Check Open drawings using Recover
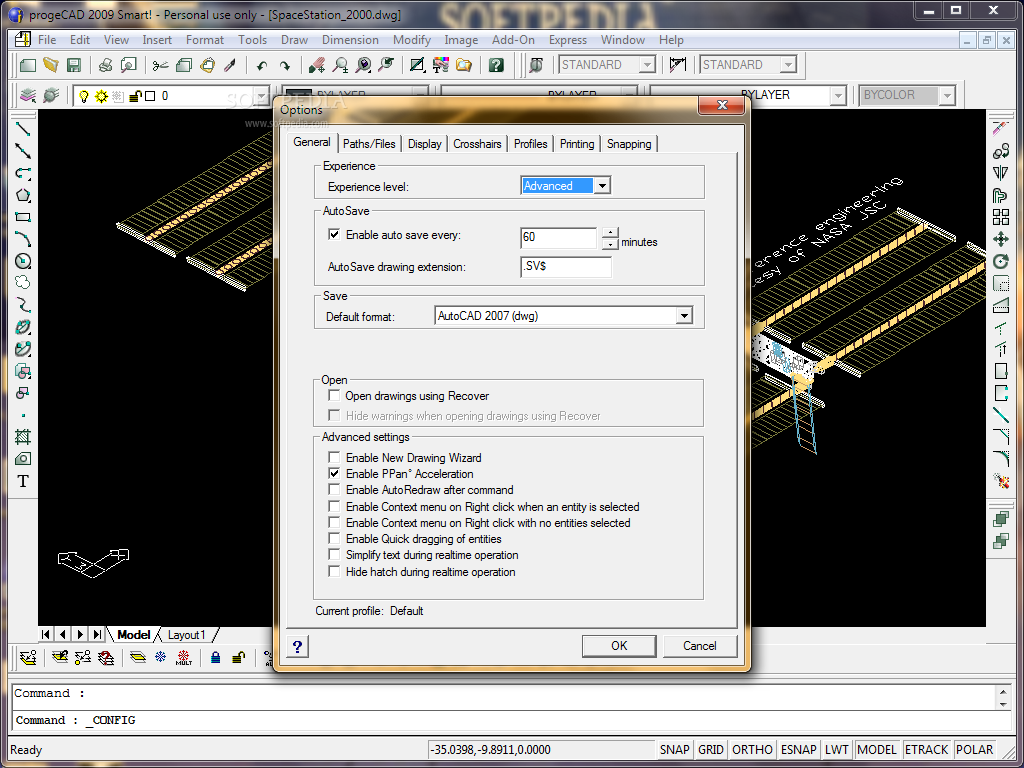Screen dimensions: 1024x768 tap(334, 395)
